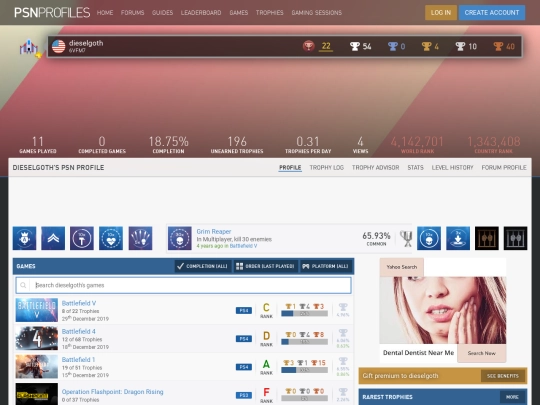The image size is (540, 405).
Task: Open the Battlefield 4 cover thumbnail
Action: [x=37, y=338]
